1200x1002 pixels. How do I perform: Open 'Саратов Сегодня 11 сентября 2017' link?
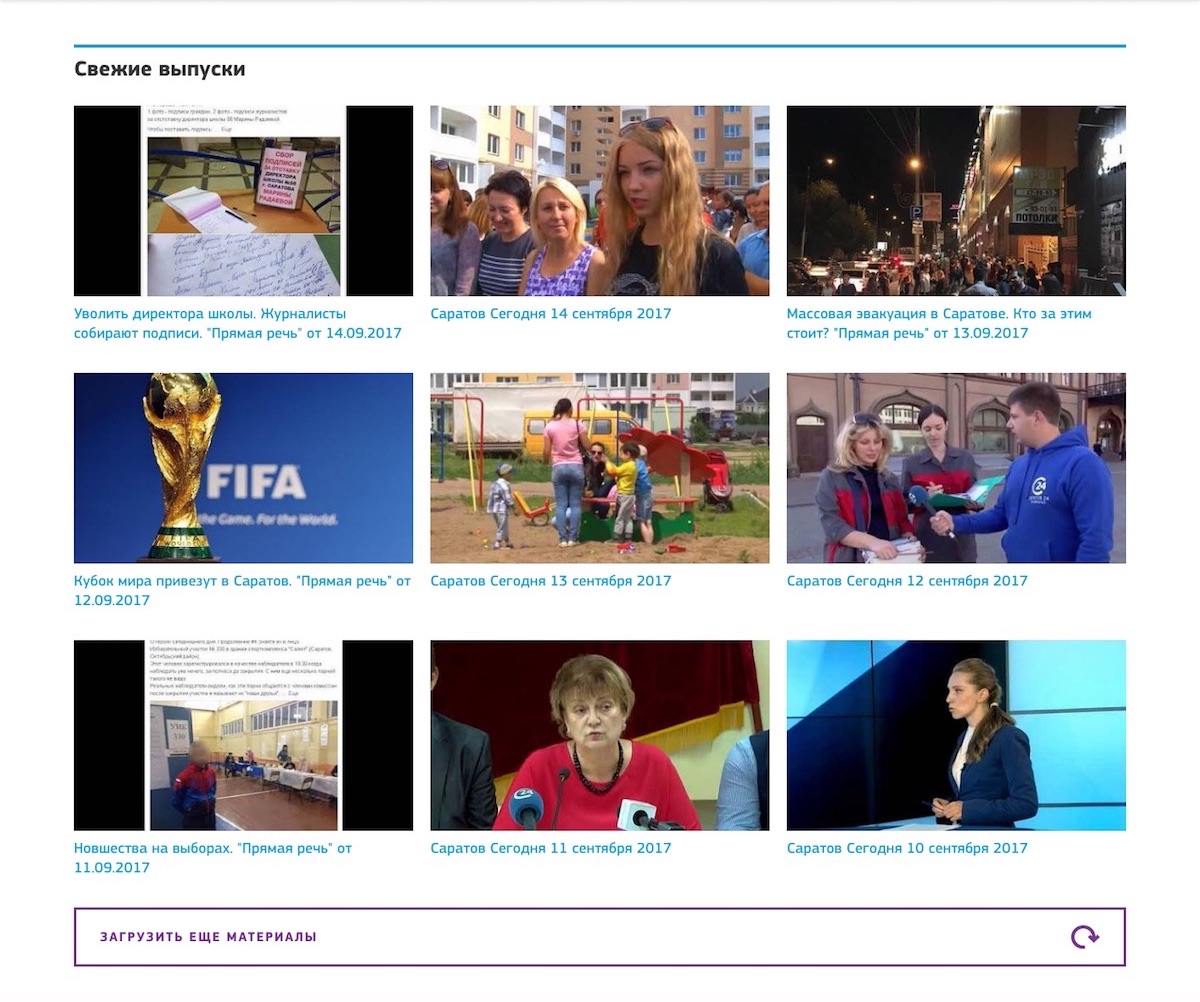(550, 848)
